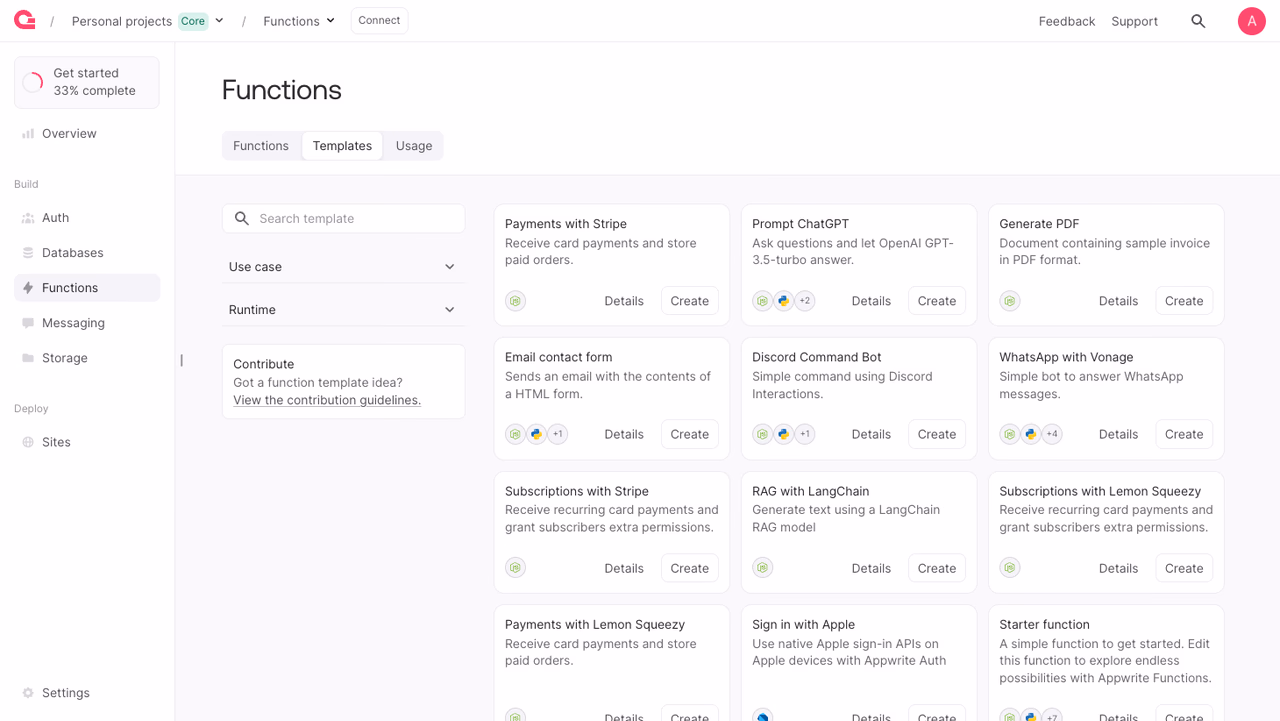Screen dimensions: 1280x721
Task: Switch to the Functions tab
Action: coord(261,146)
